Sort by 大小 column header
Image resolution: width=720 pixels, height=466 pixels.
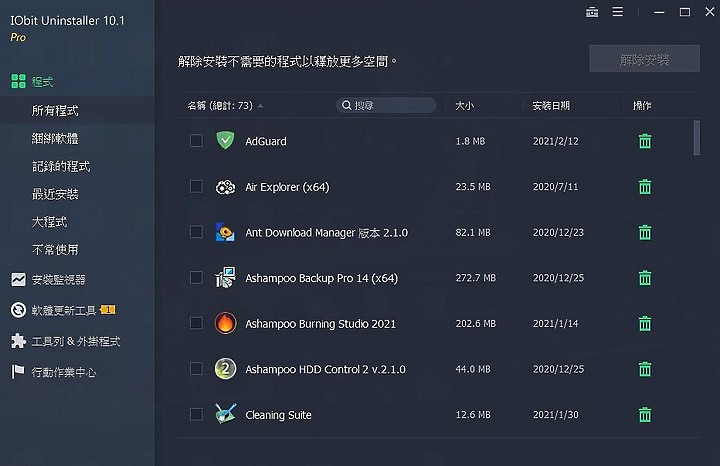[x=464, y=106]
